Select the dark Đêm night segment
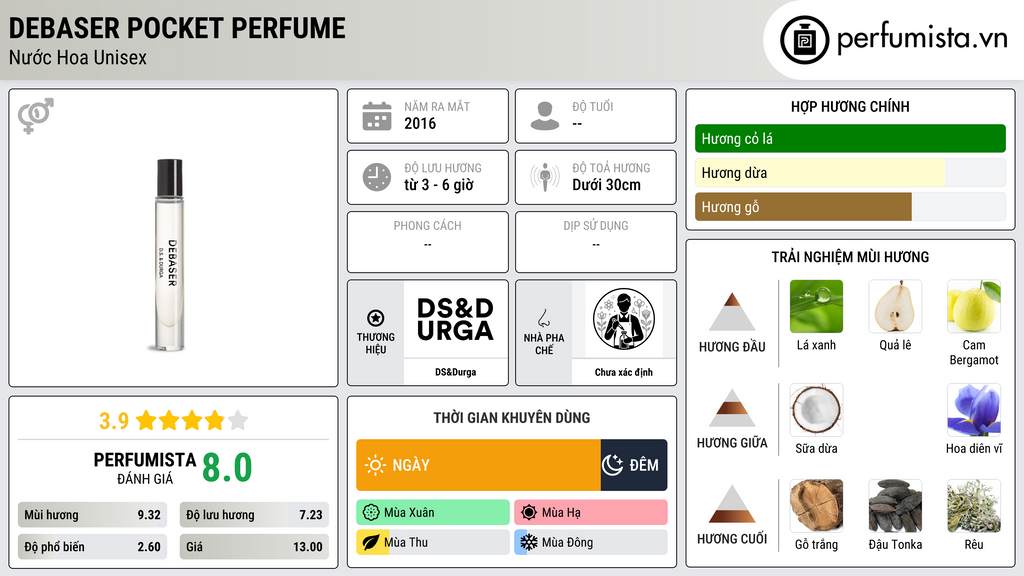Viewport: 1024px width, 576px height. [634, 465]
